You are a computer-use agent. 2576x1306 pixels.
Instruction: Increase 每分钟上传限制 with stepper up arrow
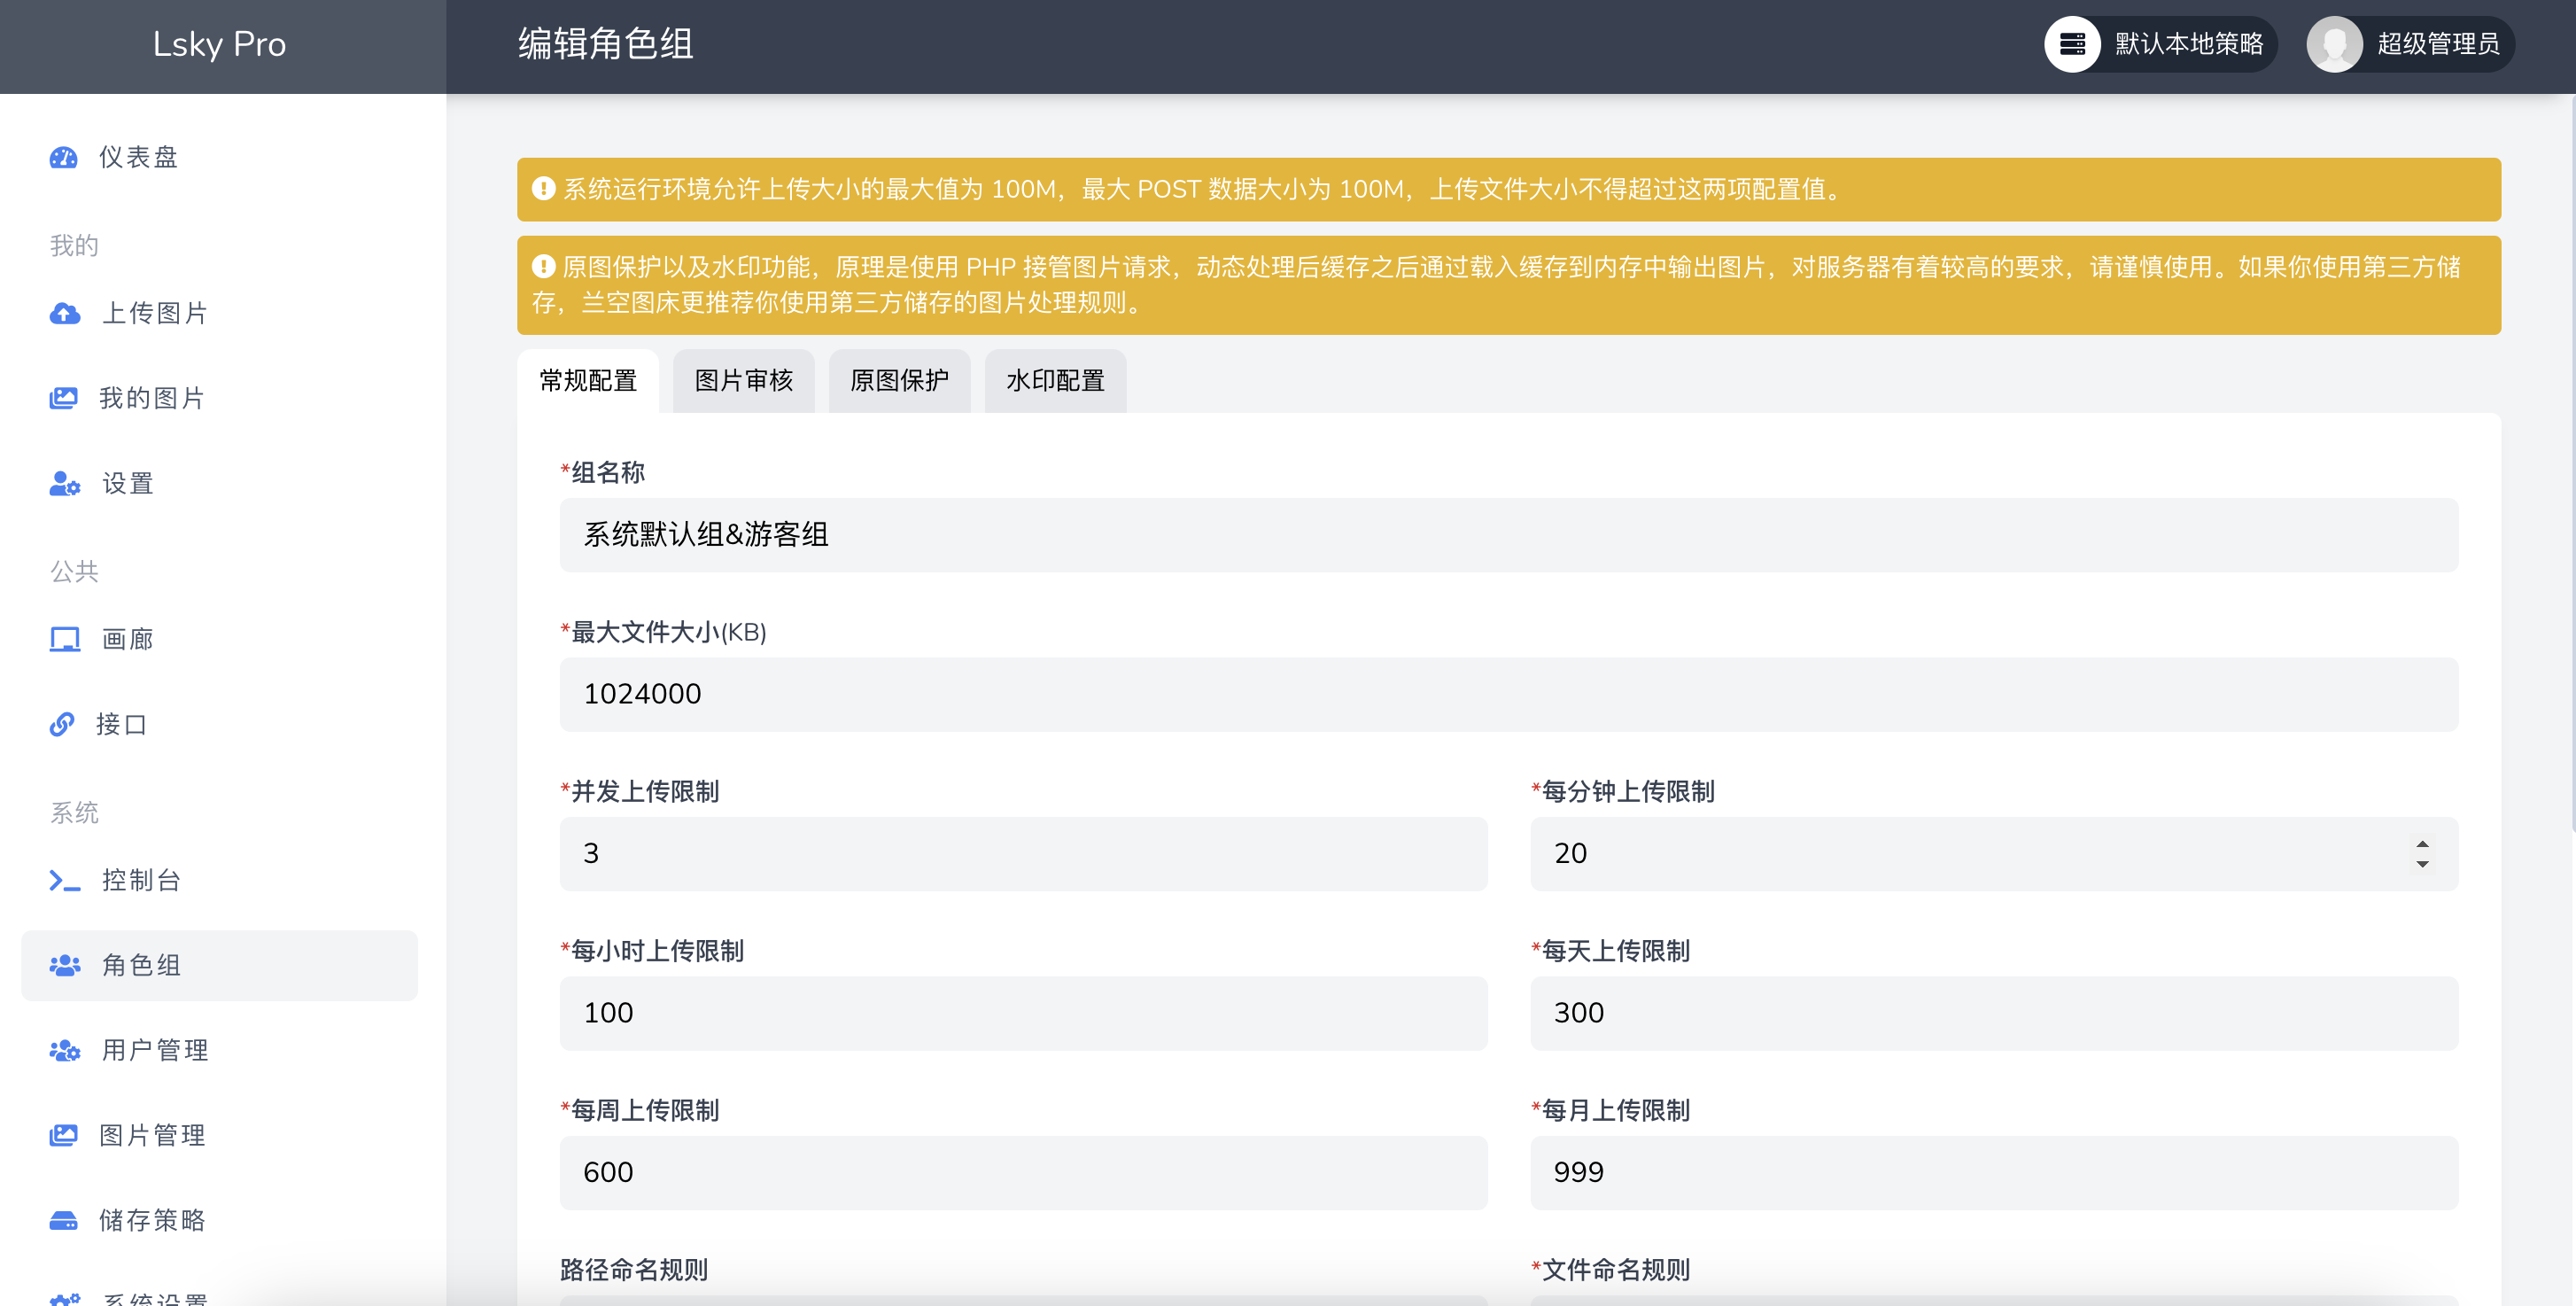coord(2422,844)
